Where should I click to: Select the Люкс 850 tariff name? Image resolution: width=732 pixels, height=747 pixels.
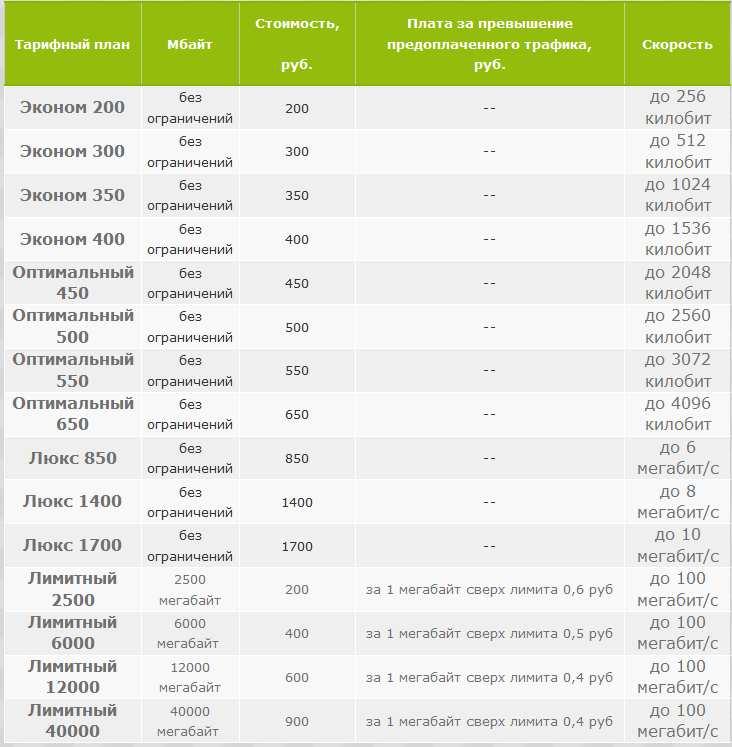72,458
